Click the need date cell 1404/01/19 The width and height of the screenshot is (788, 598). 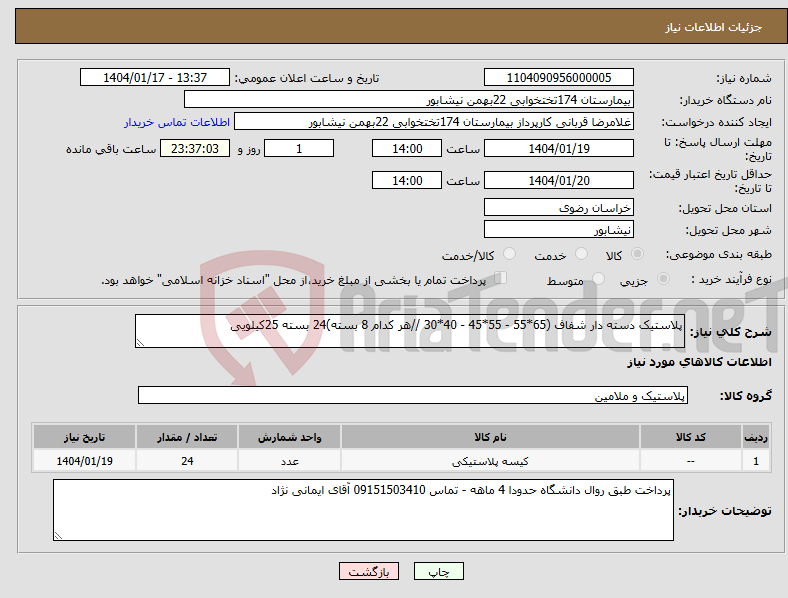click(84, 461)
